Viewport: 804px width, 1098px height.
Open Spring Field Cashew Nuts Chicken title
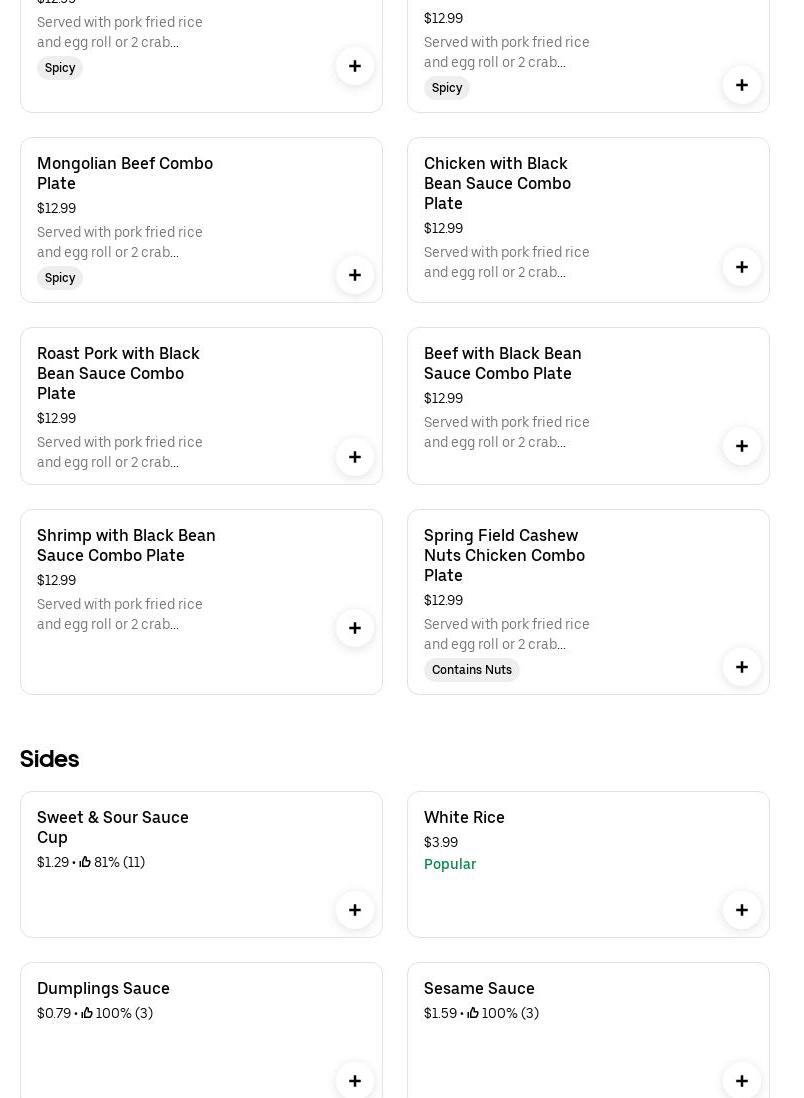point(504,555)
